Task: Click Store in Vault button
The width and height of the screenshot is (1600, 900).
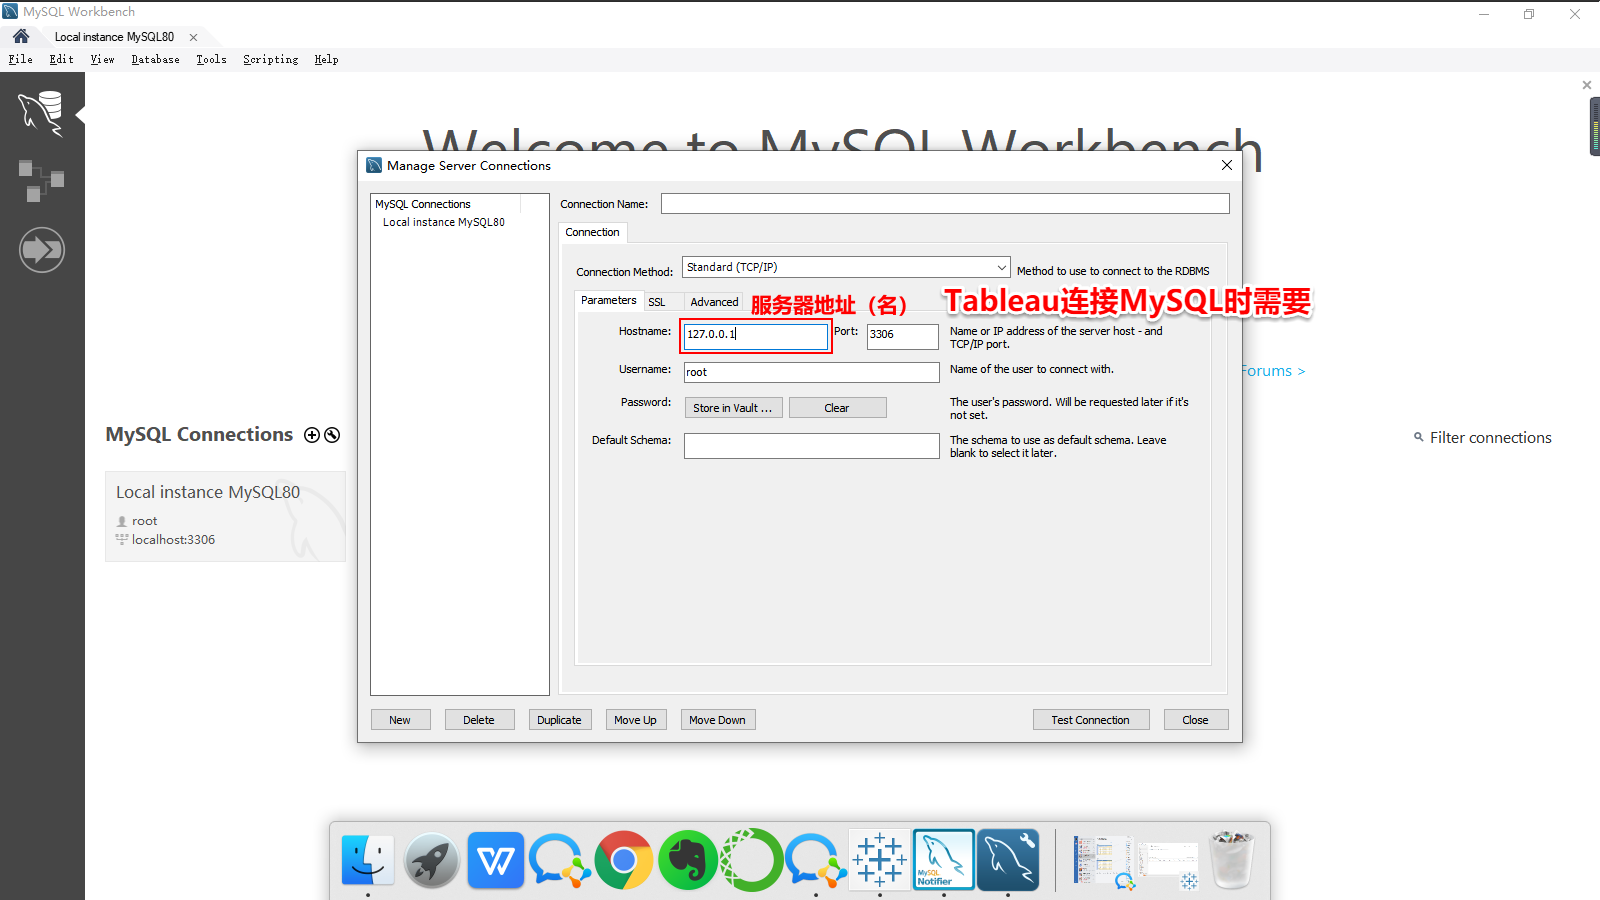Action: (x=733, y=408)
